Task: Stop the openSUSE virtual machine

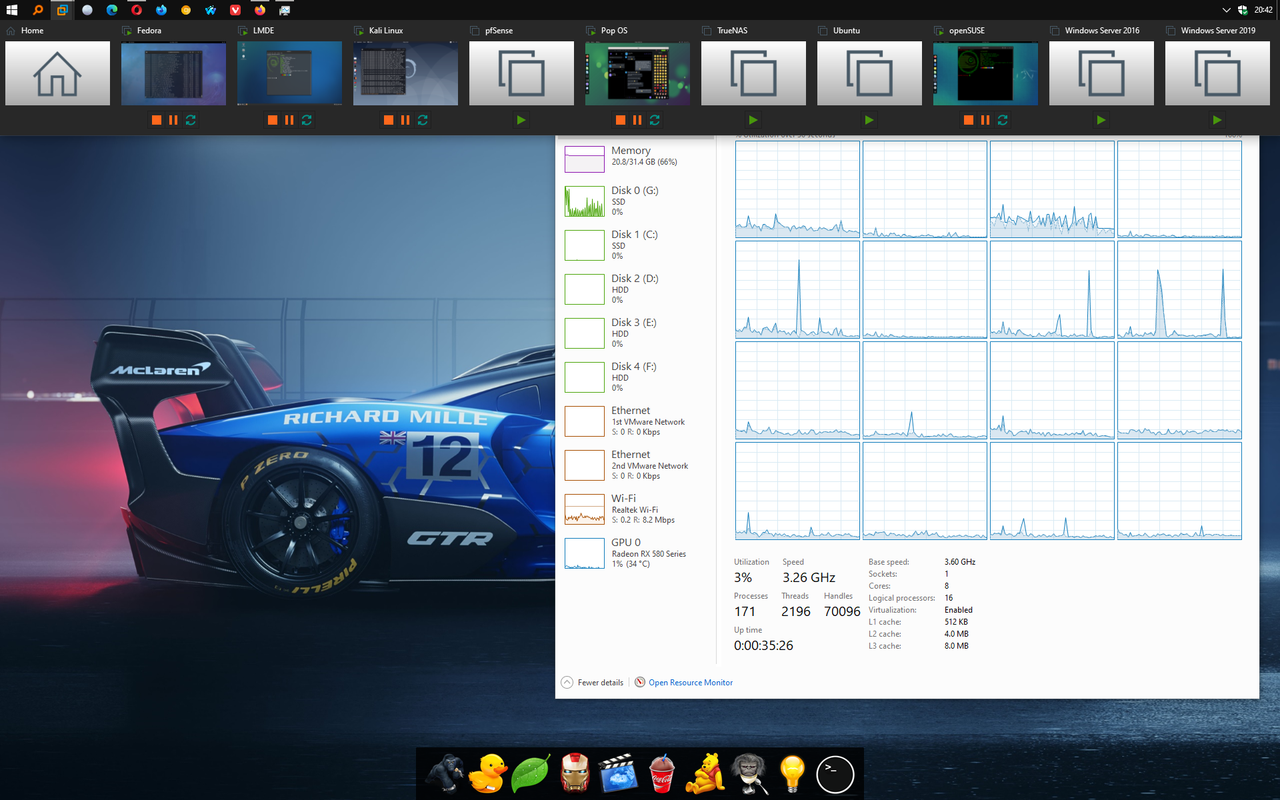Action: point(968,120)
